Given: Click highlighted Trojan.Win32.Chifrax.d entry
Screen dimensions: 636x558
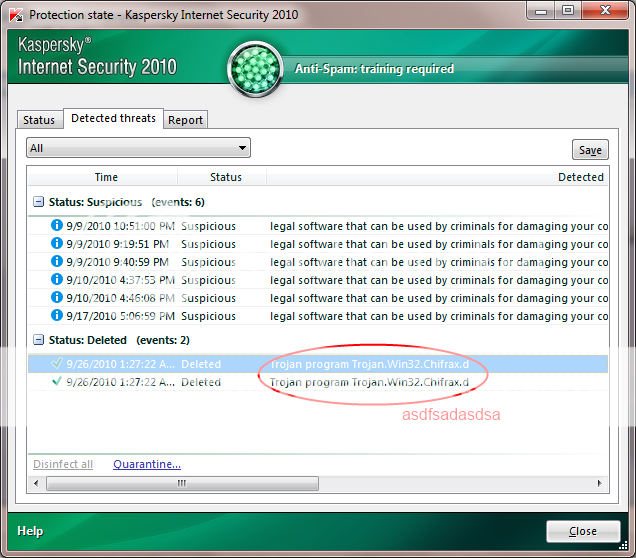Looking at the screenshot, I should (x=369, y=364).
